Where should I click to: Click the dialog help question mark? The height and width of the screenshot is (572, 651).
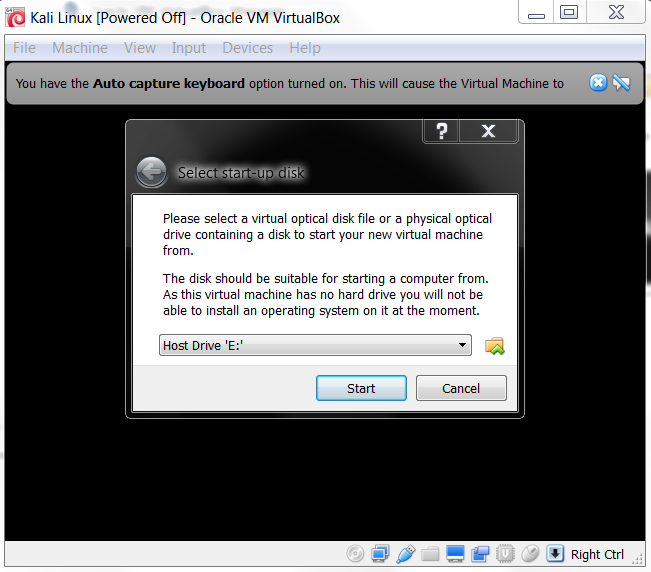[x=441, y=131]
